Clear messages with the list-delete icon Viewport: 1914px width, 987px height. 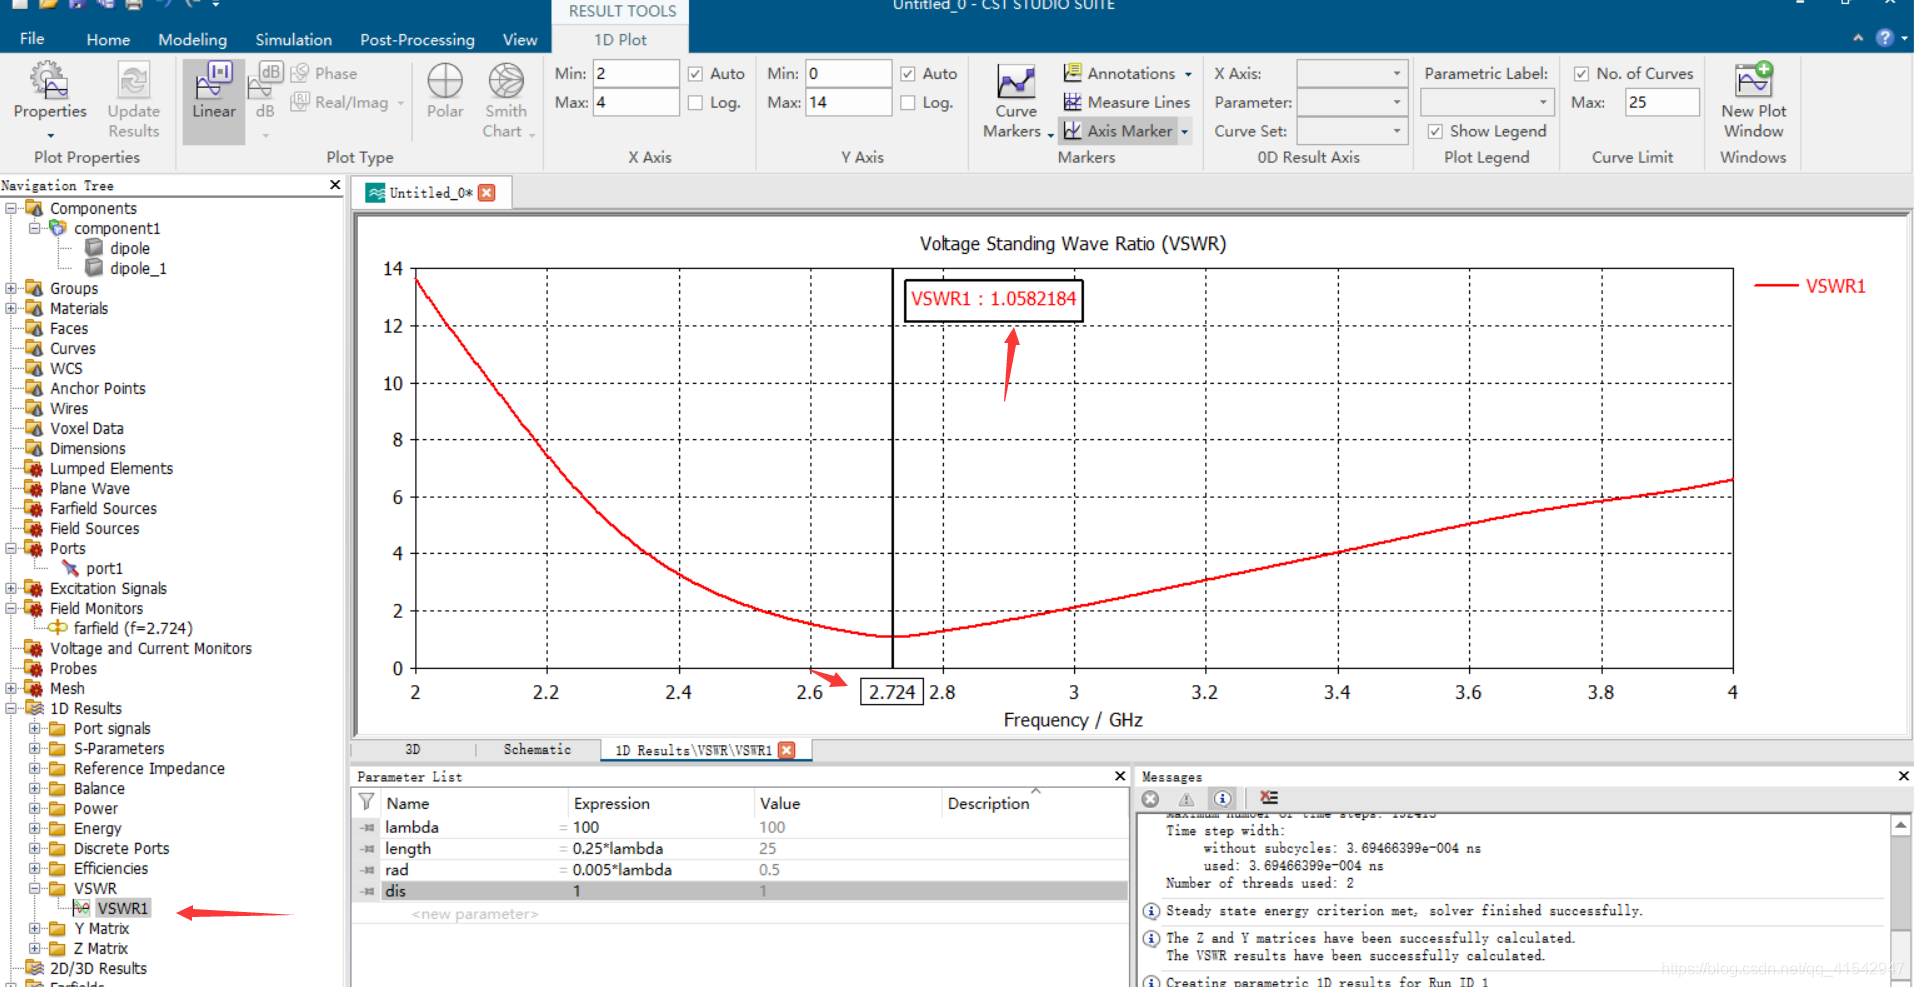1269,798
